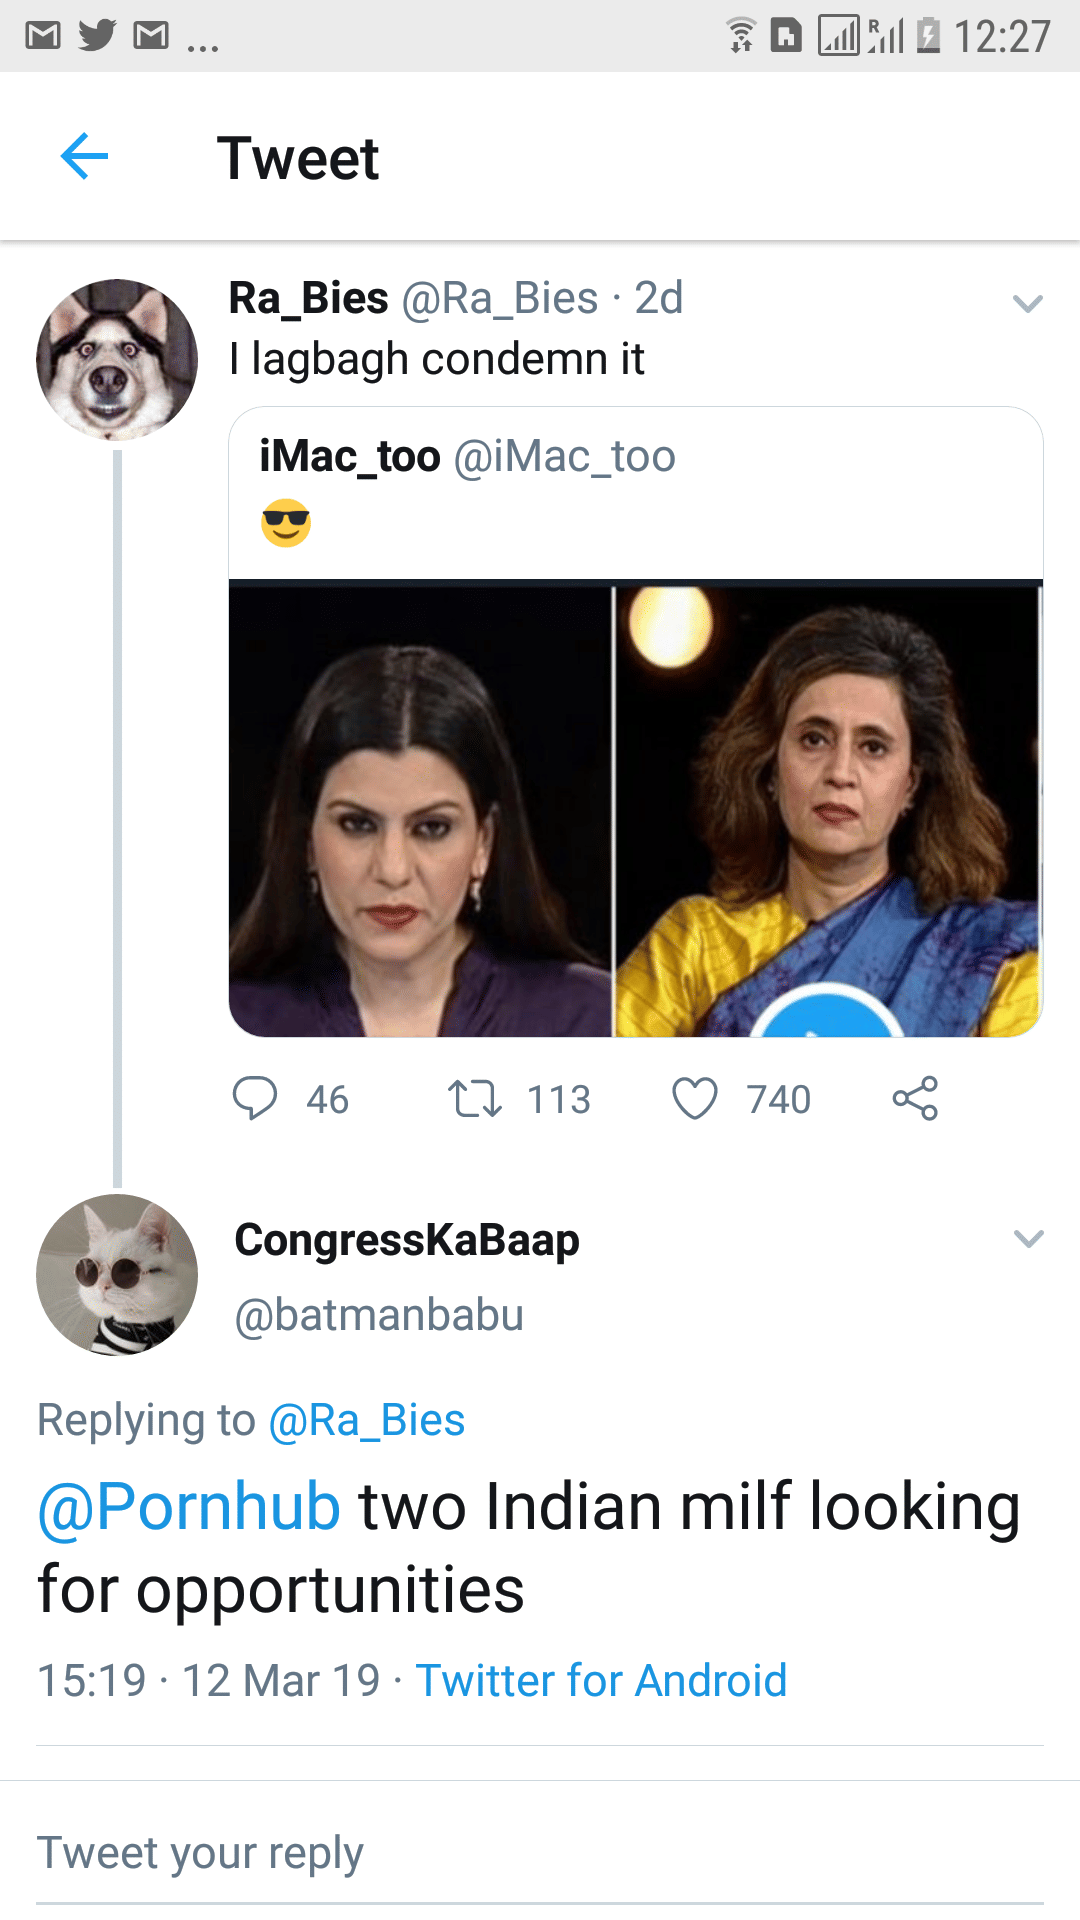
Task: Open the Twitter for Android link
Action: pyautogui.click(x=601, y=1680)
